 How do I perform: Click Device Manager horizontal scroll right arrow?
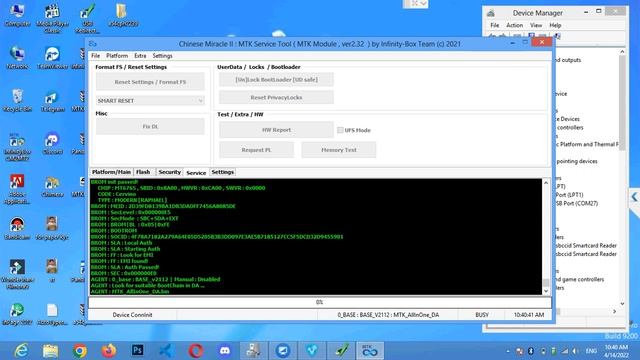click(x=615, y=311)
